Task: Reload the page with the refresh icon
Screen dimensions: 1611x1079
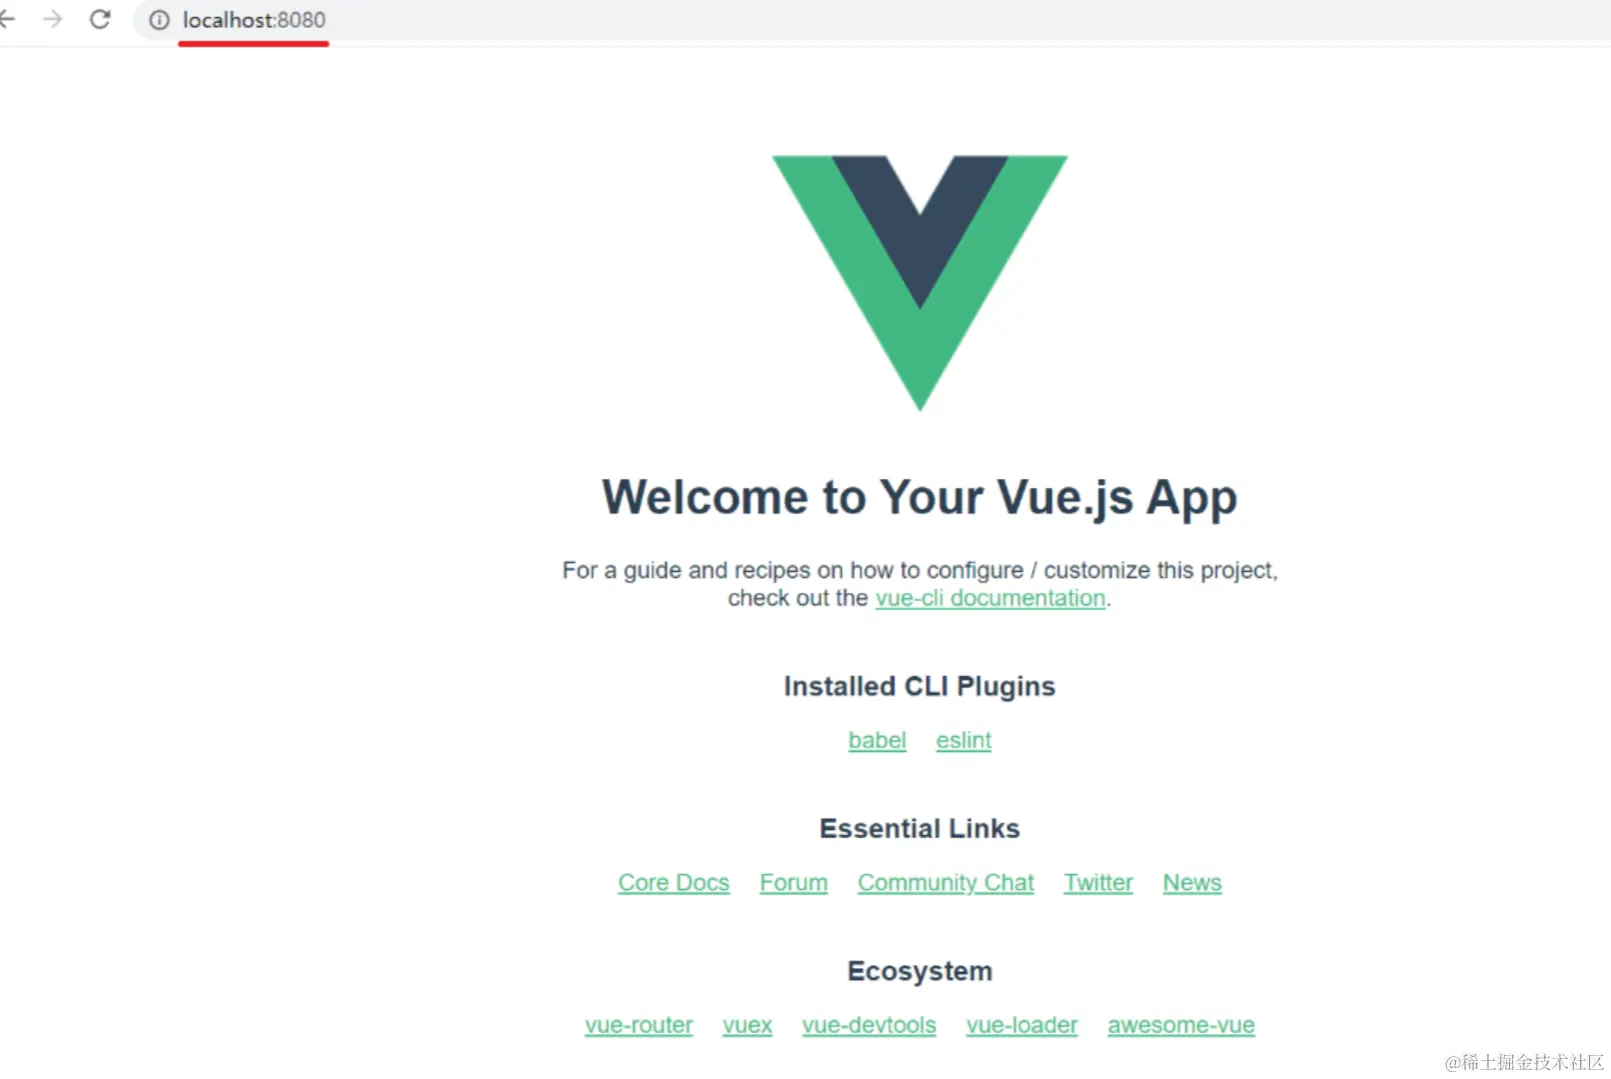Action: 100,19
